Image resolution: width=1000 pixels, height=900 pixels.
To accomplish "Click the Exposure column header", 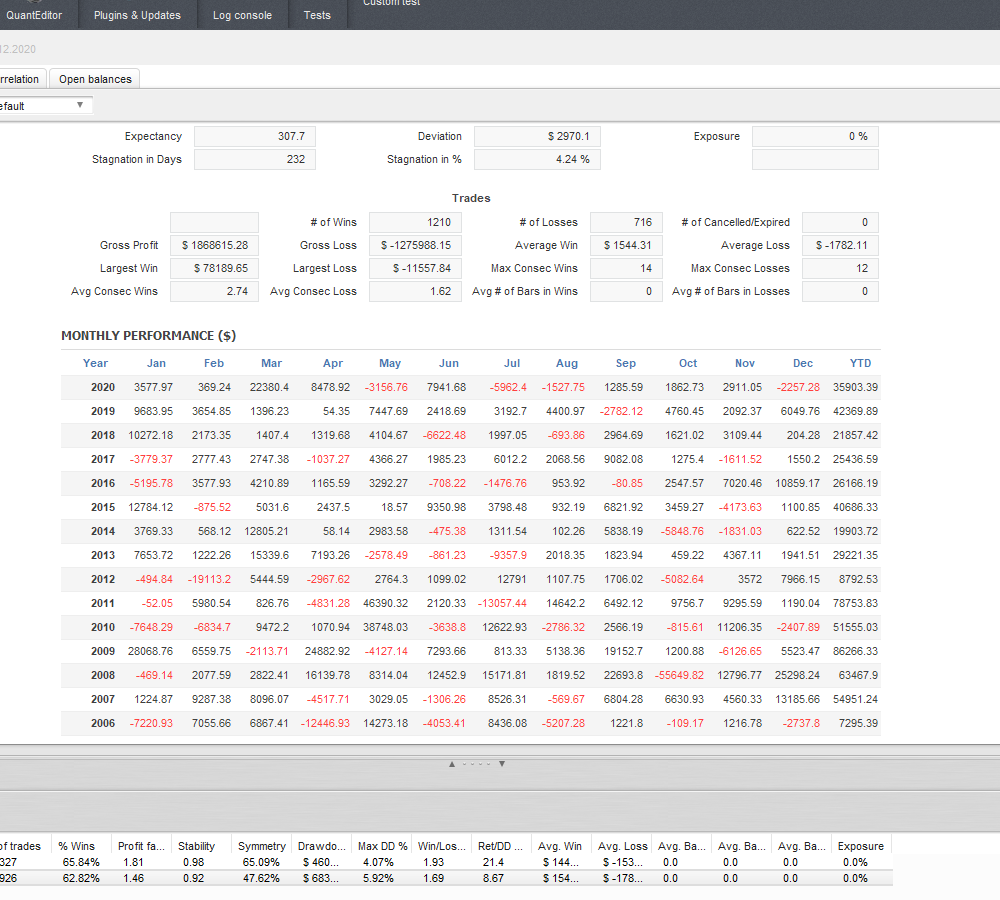I will point(860,846).
